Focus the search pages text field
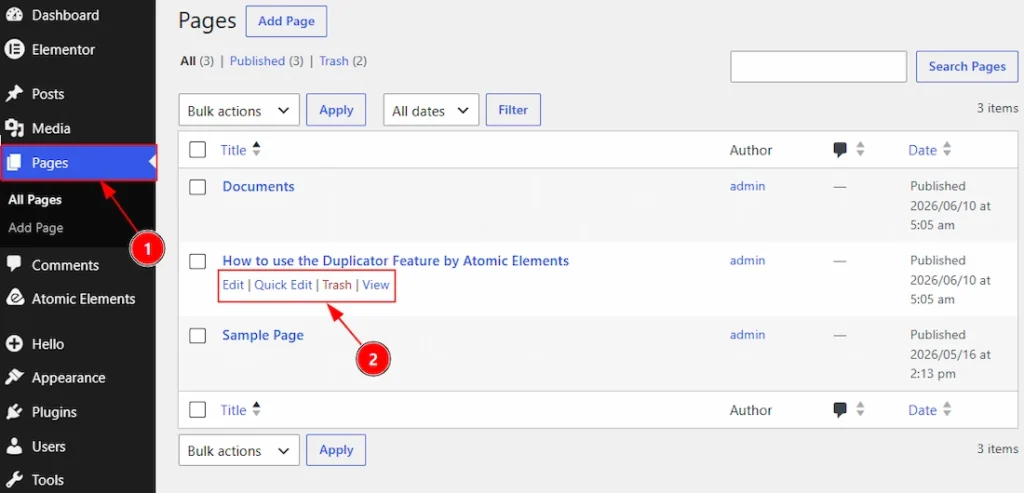1024x493 pixels. click(x=818, y=67)
